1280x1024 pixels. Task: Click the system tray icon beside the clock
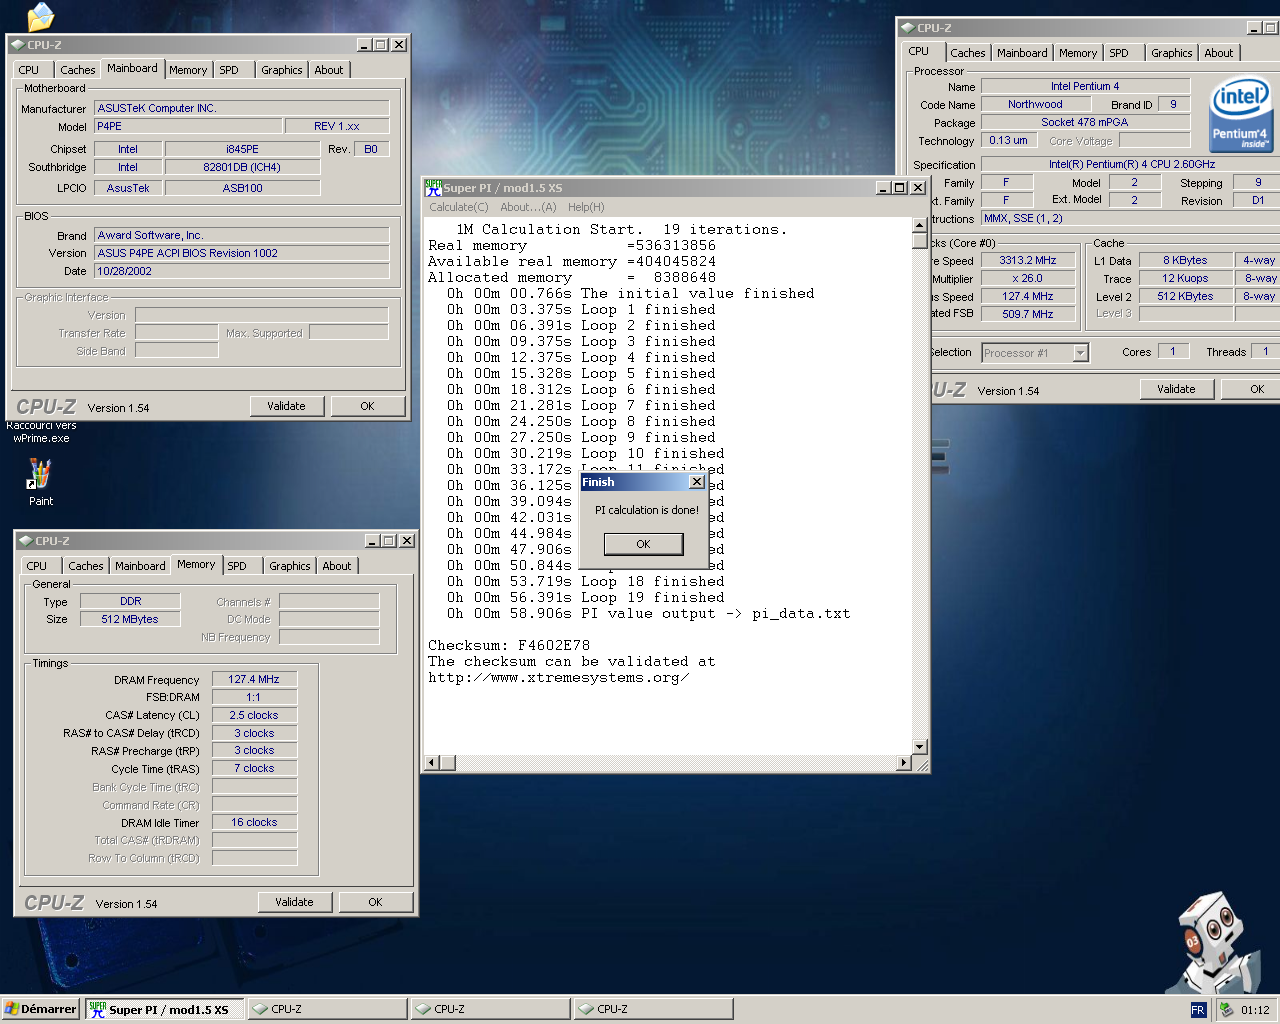[1226, 1010]
